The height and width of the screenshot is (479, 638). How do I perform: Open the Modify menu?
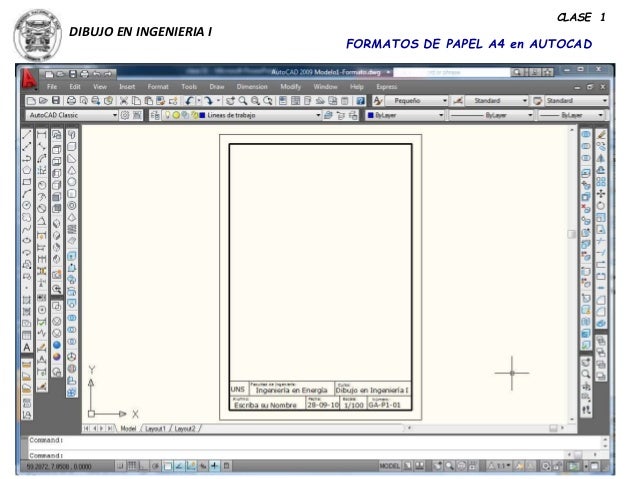(291, 87)
